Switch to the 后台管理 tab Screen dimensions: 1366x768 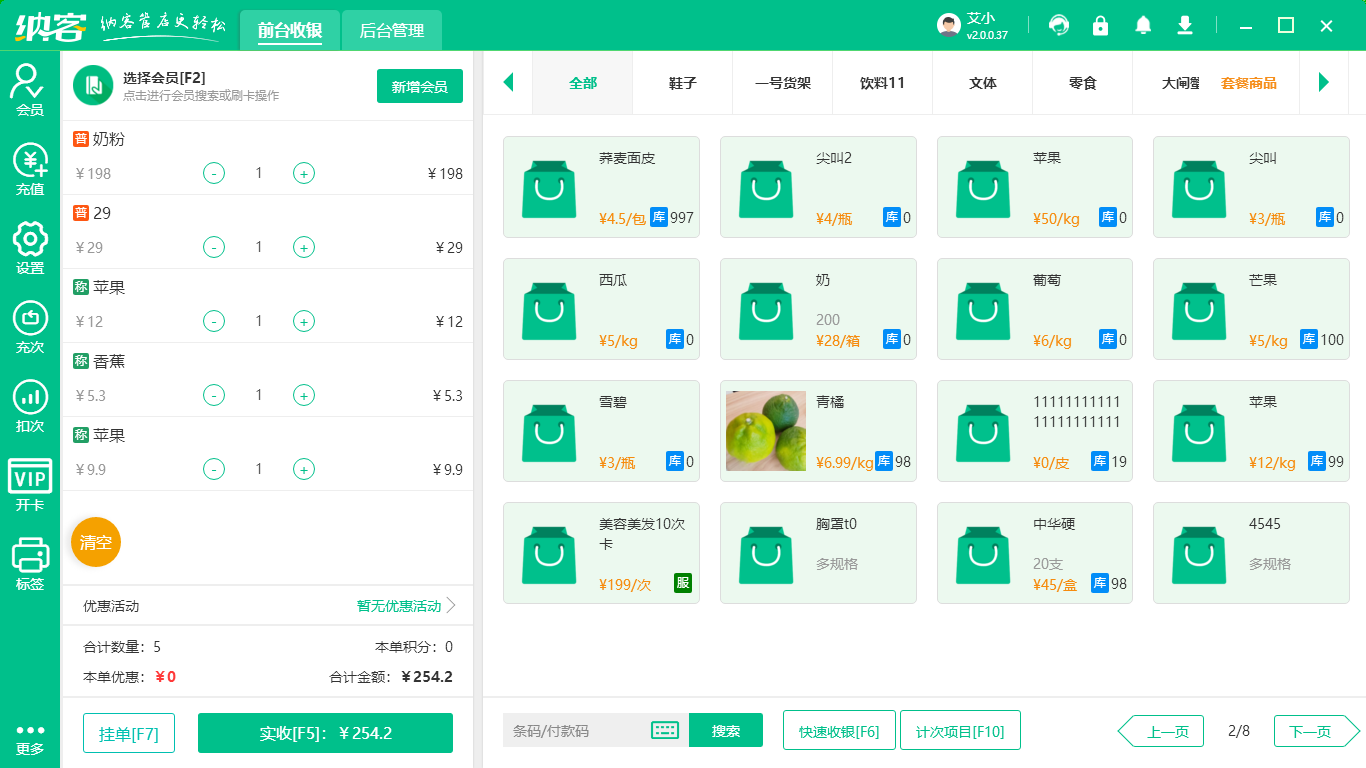pos(390,31)
